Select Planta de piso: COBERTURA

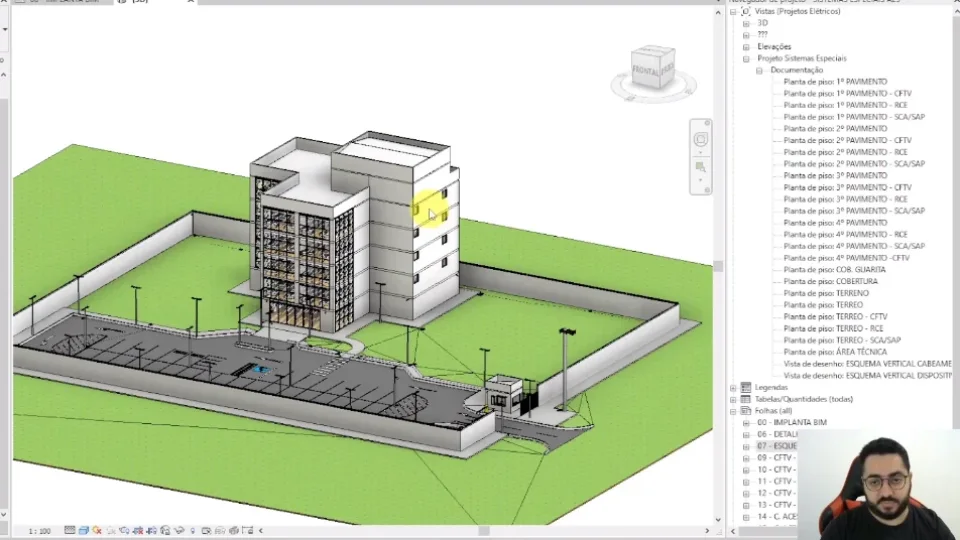coord(831,281)
